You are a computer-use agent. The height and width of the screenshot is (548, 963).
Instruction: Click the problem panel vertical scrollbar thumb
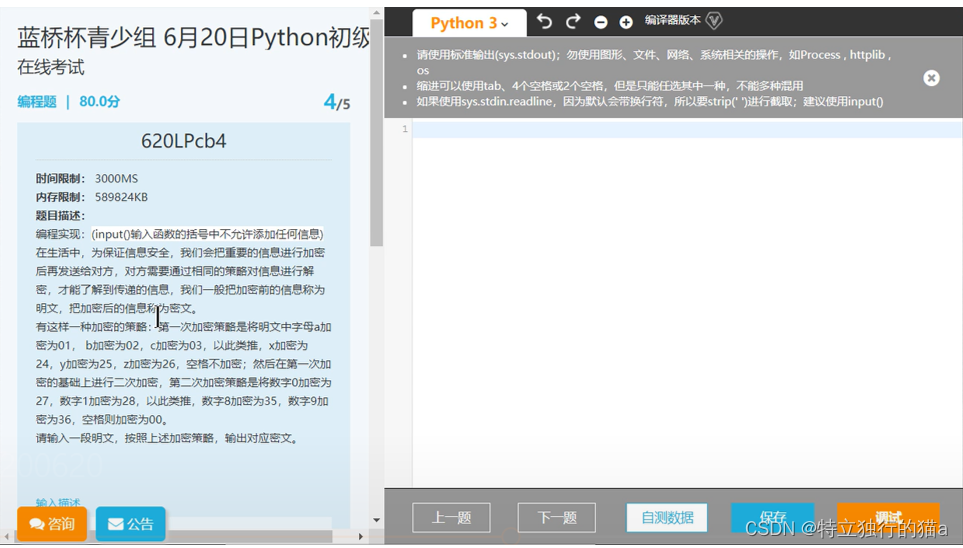pyautogui.click(x=376, y=132)
